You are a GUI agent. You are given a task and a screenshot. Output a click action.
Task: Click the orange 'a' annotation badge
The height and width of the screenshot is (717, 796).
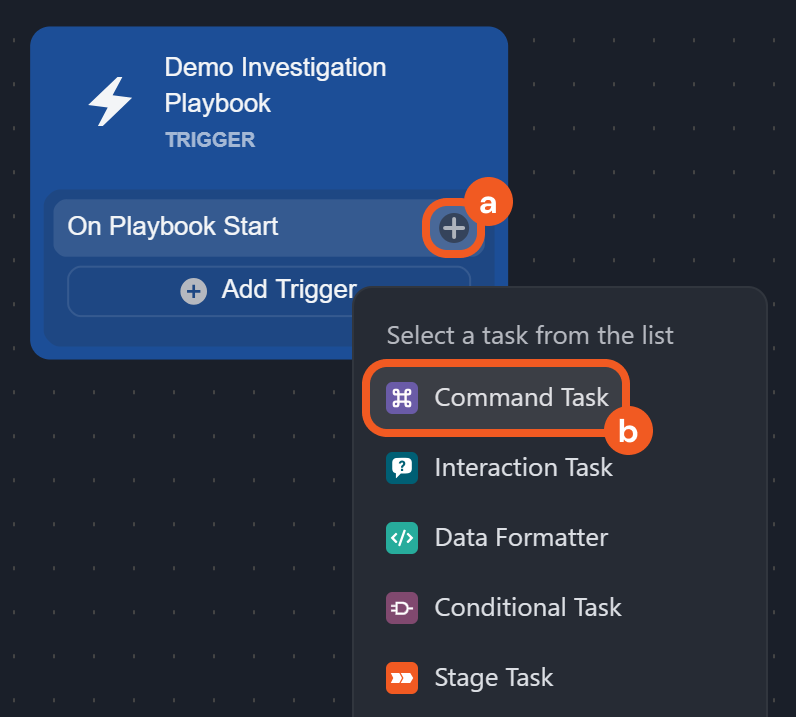pos(488,203)
